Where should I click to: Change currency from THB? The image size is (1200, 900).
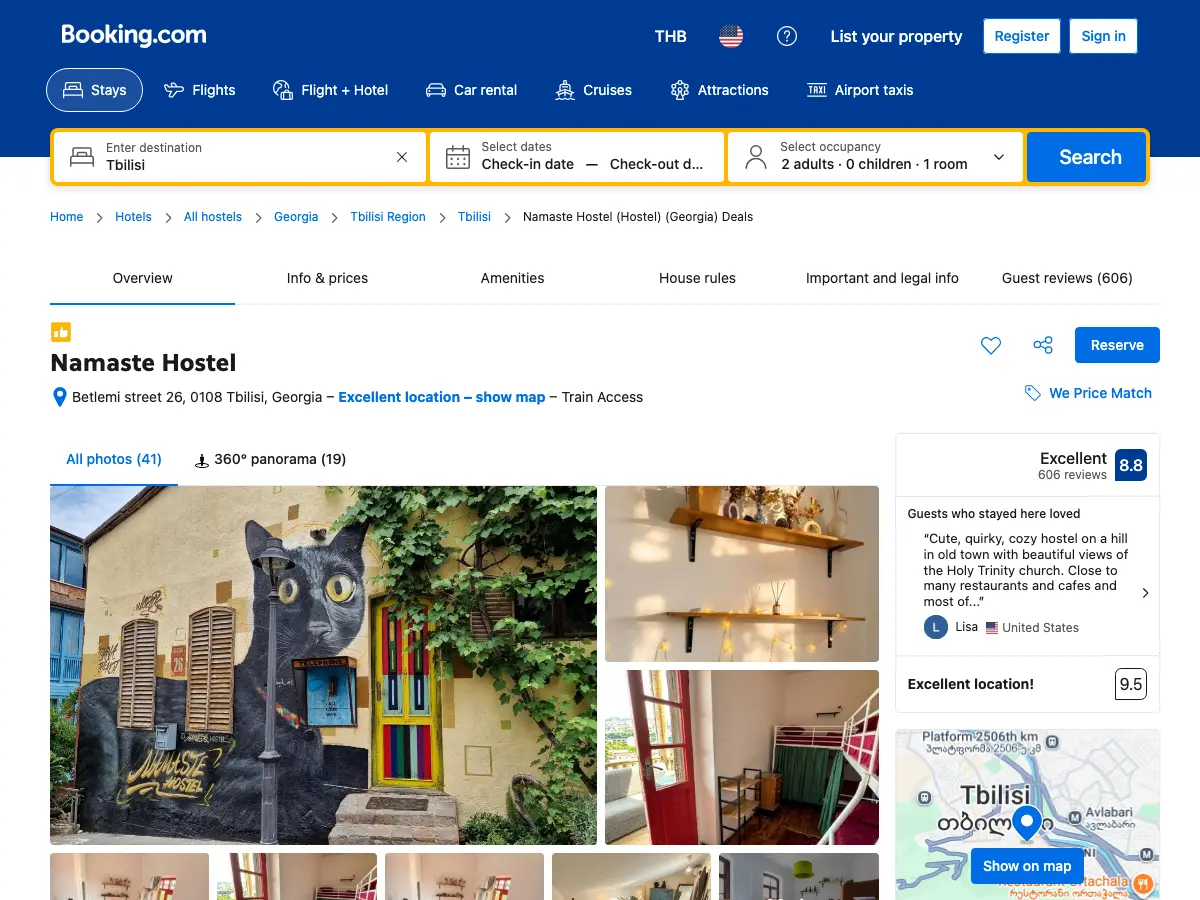pyautogui.click(x=671, y=36)
